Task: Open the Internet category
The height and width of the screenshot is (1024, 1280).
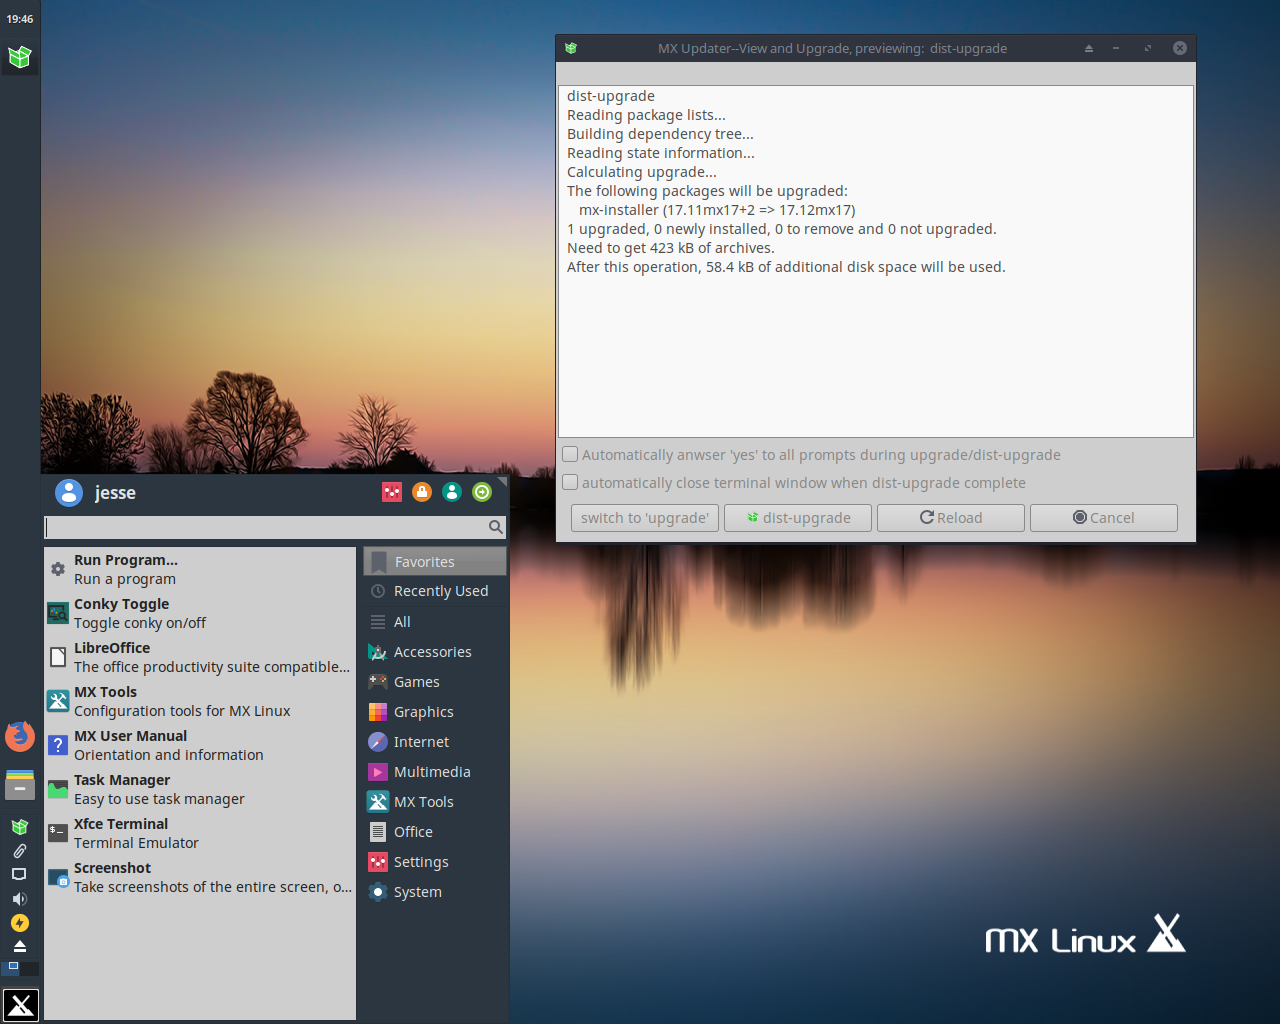Action: [435, 742]
